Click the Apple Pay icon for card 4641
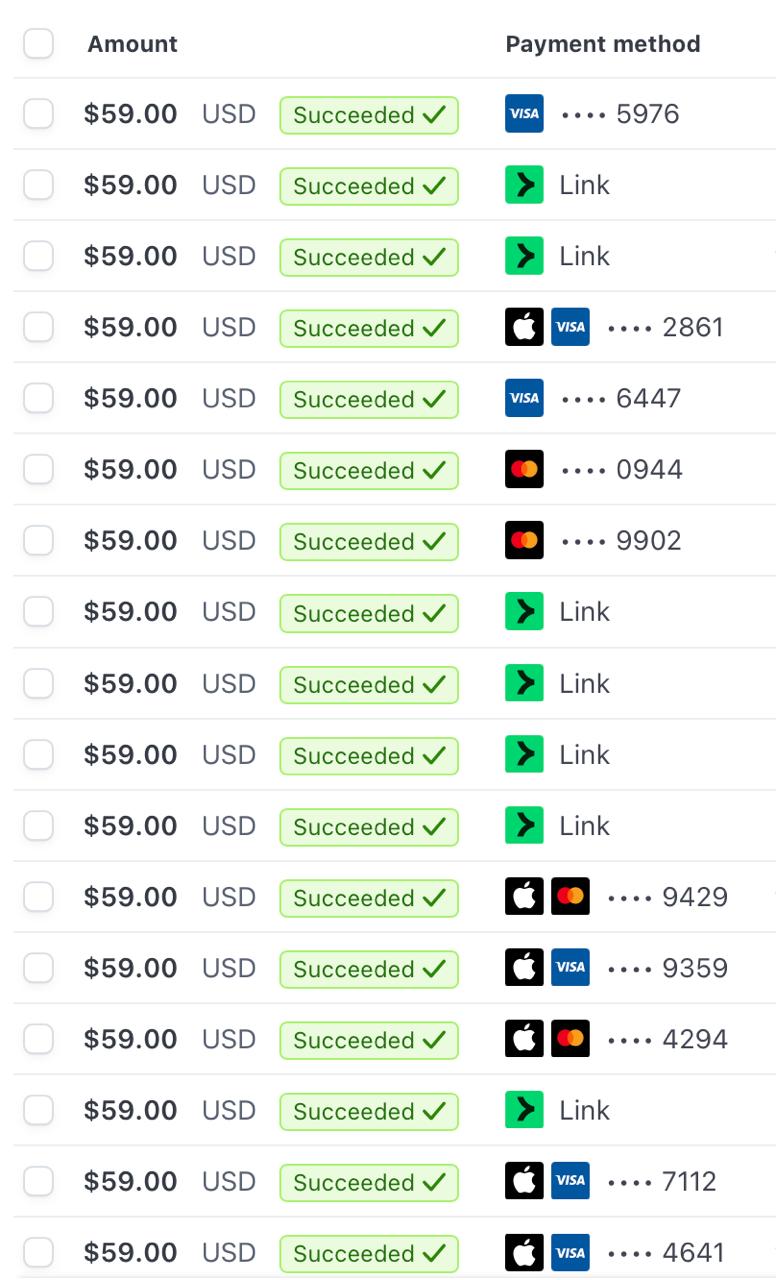The image size is (776, 1280). click(524, 1252)
